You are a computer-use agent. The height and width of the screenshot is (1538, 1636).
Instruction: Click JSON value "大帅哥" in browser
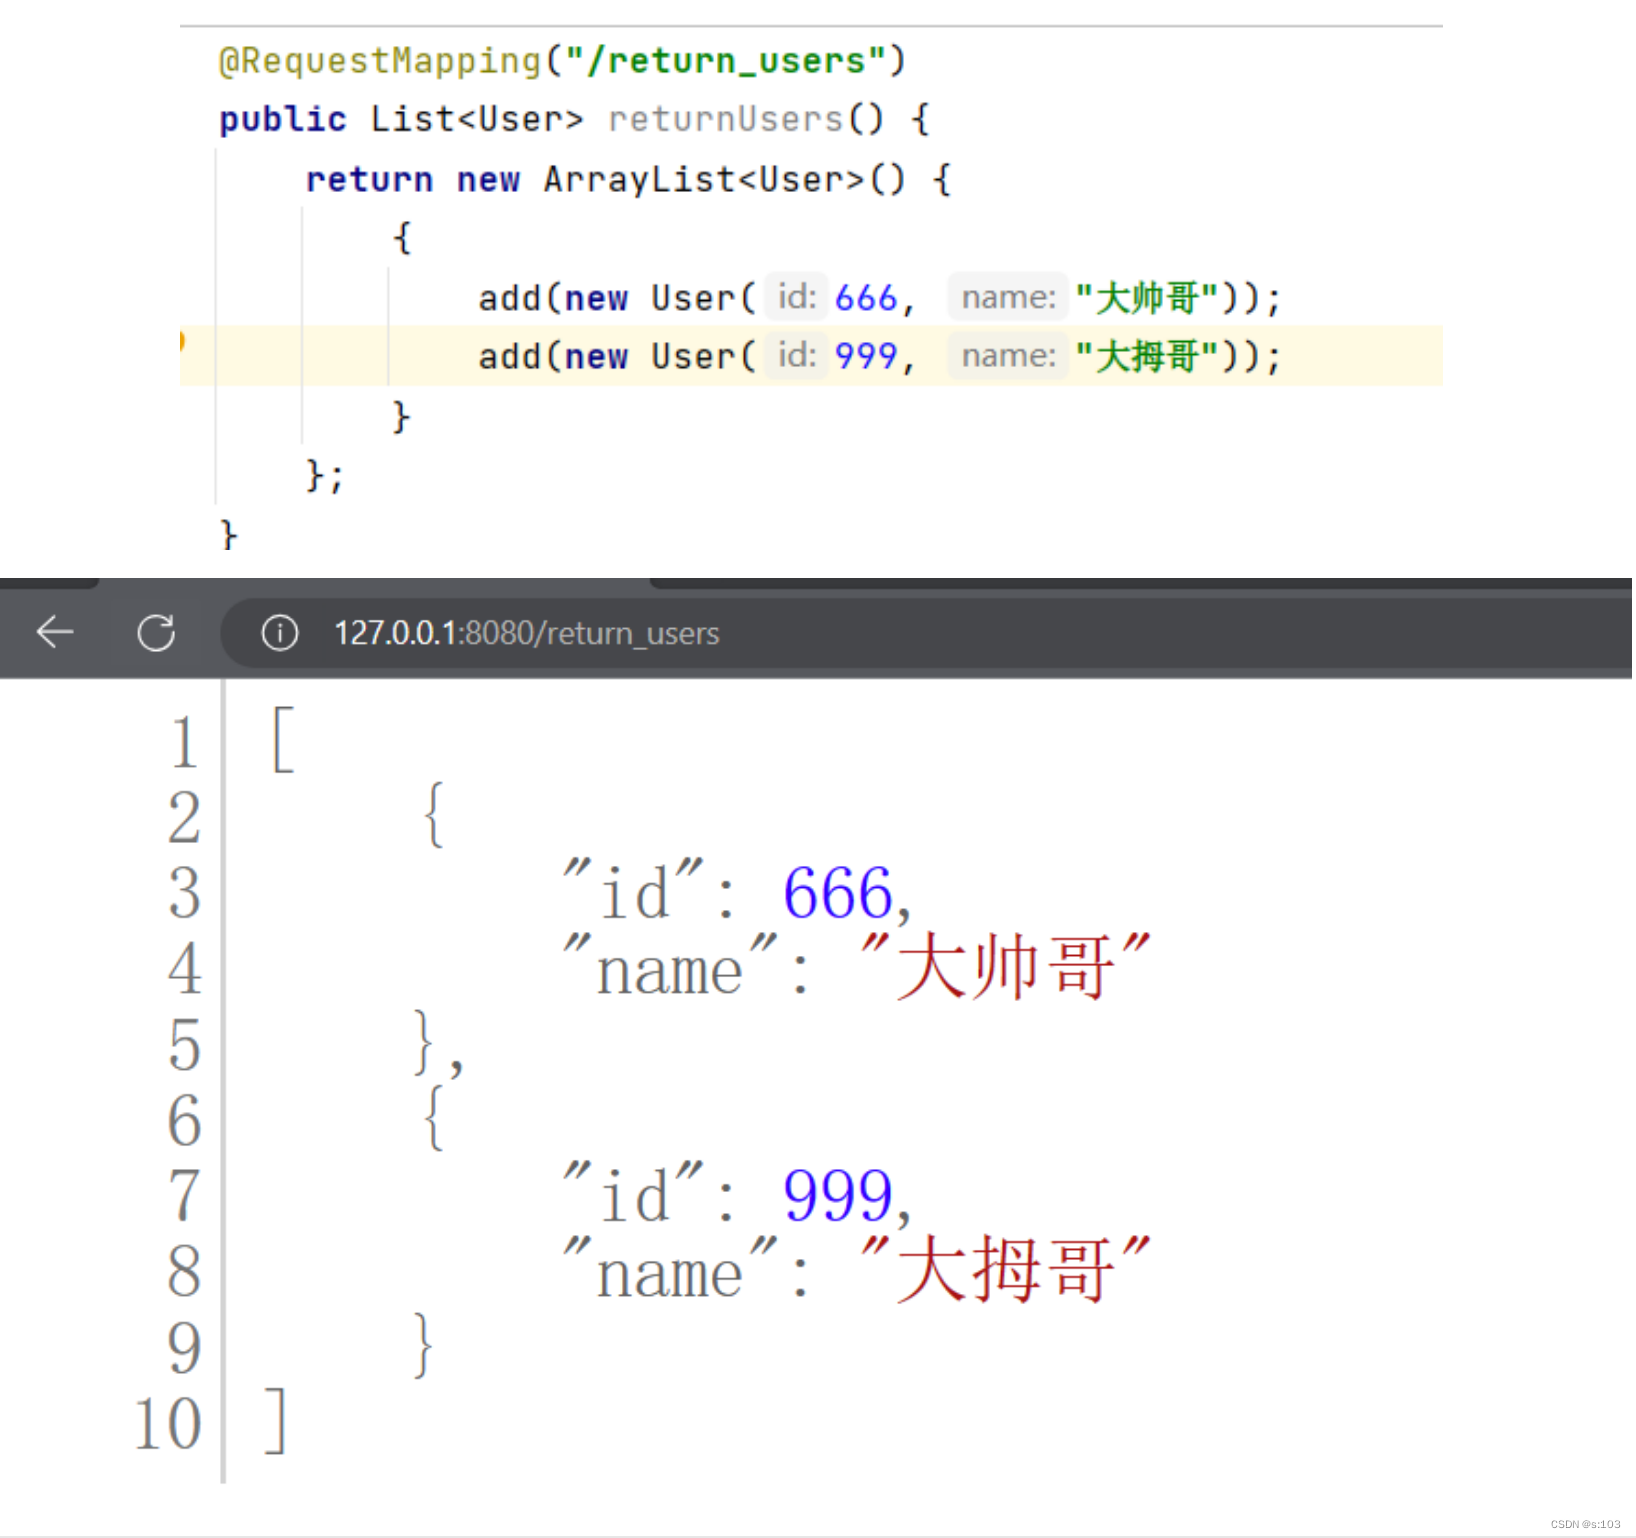click(1005, 967)
